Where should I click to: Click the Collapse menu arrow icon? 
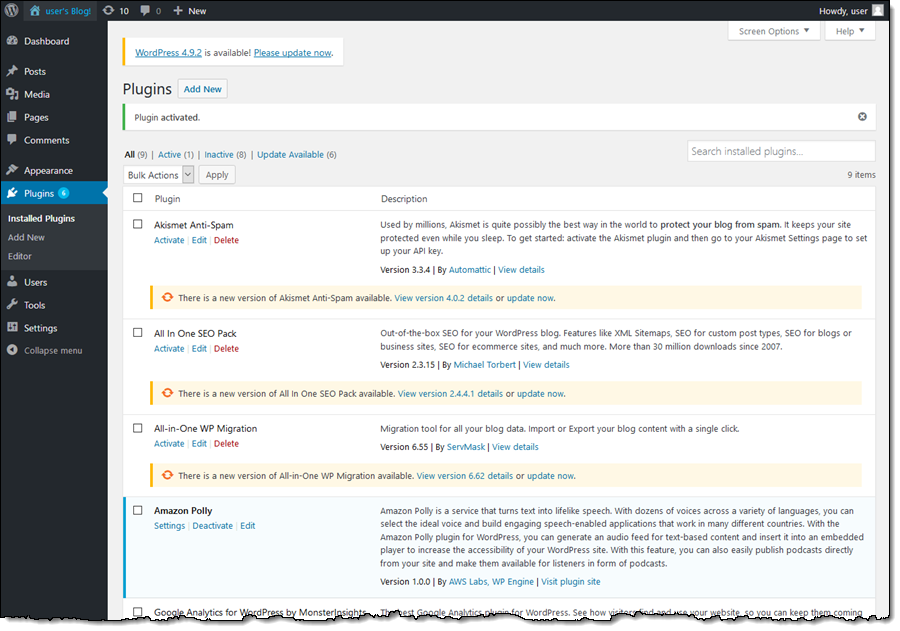click(x=12, y=351)
